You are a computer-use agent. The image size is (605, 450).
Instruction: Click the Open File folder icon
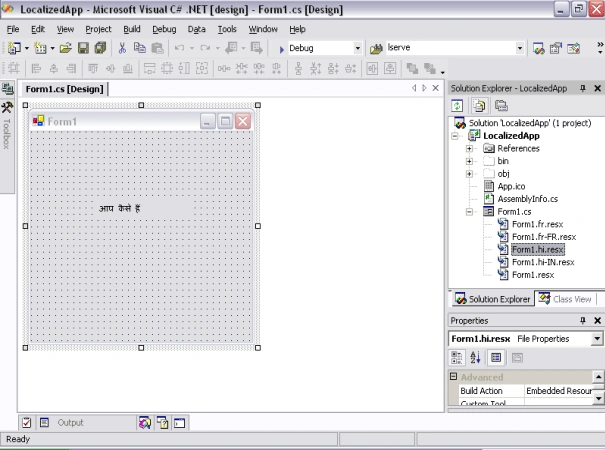click(66, 48)
